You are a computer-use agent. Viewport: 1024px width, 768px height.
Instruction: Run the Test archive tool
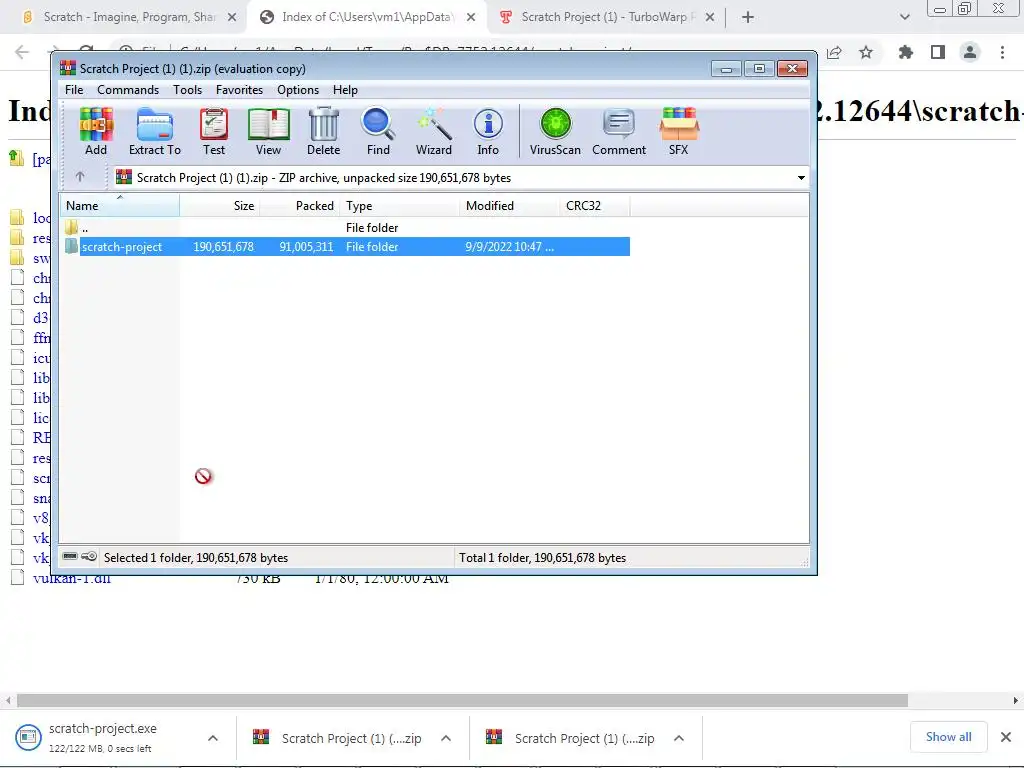point(214,131)
